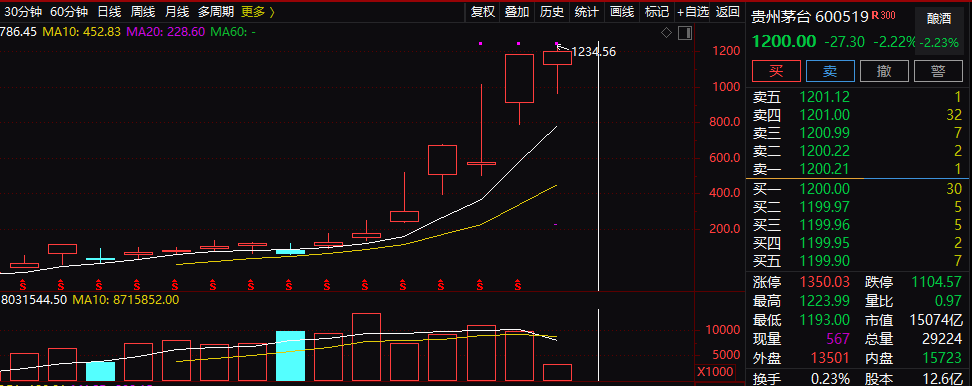Switch to the 日线 daily chart tab
Screen dimensions: 972x386
109,11
